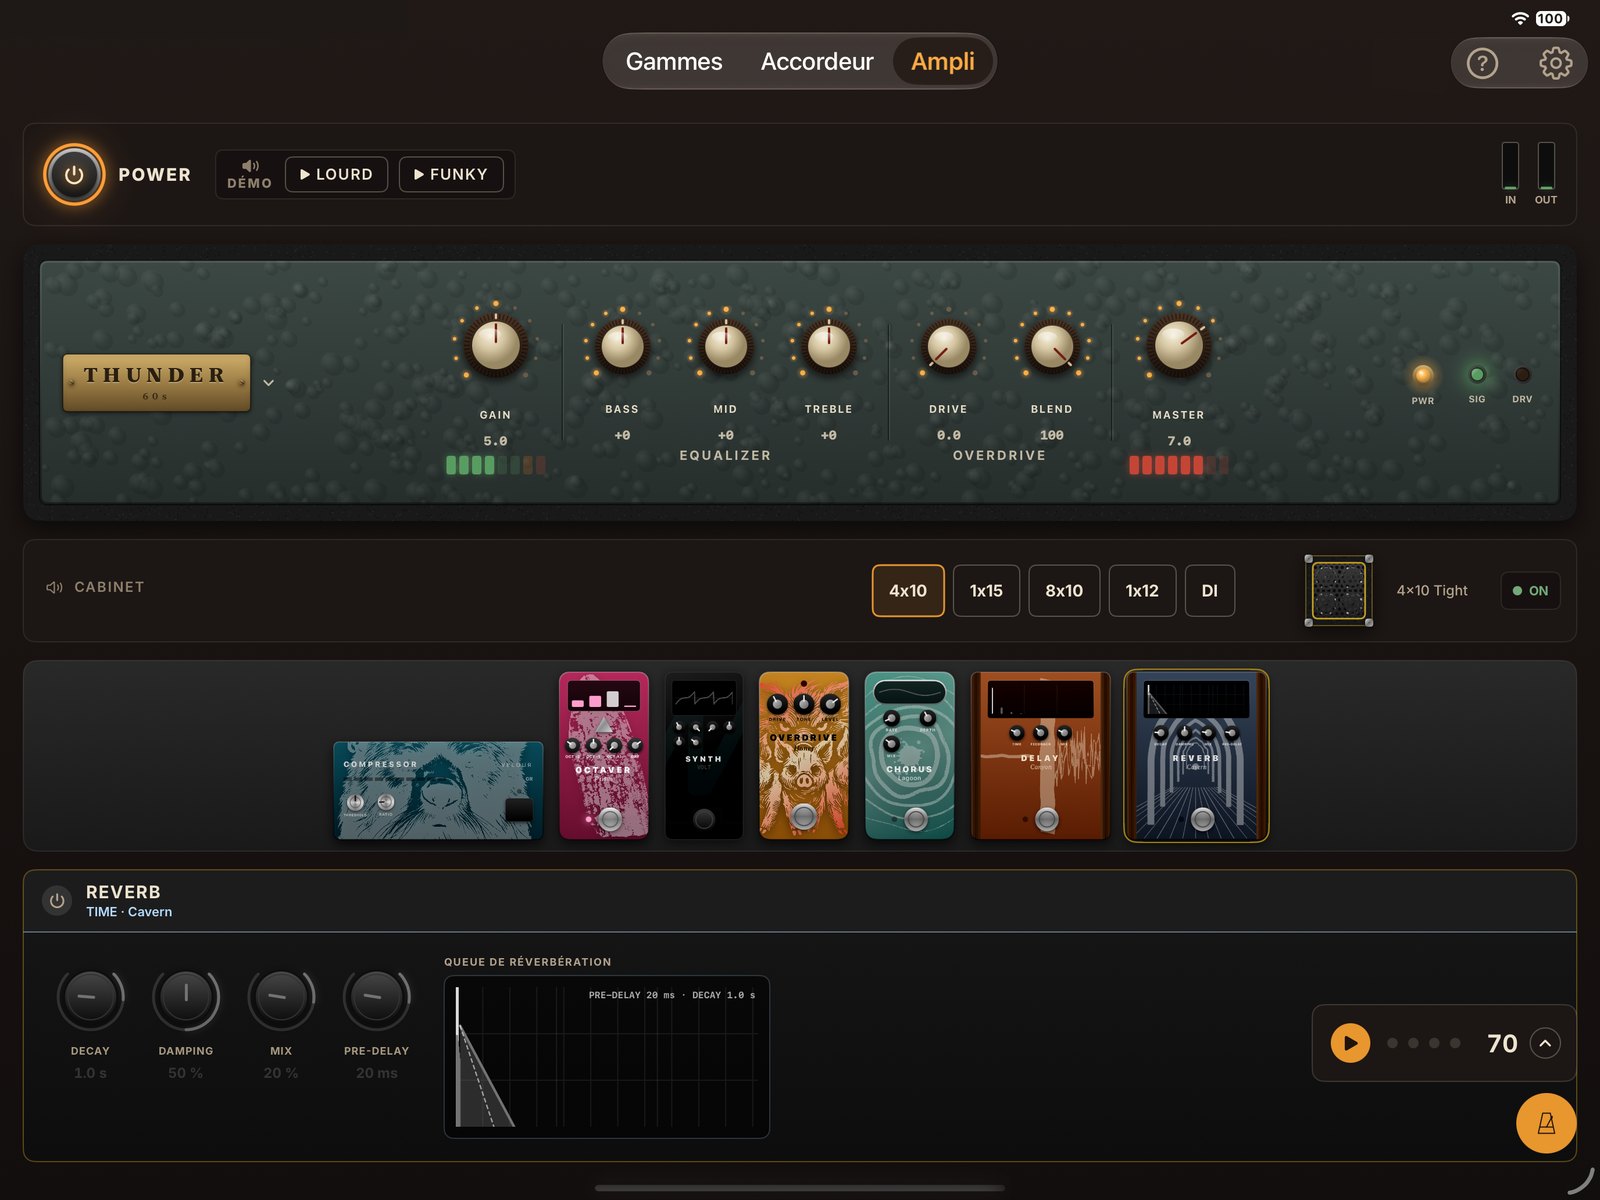Click the amp Bass knob

[x=622, y=346]
